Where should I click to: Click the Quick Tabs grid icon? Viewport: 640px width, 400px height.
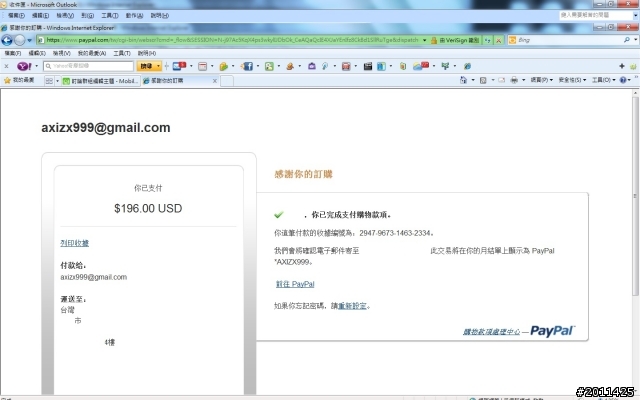pos(49,81)
